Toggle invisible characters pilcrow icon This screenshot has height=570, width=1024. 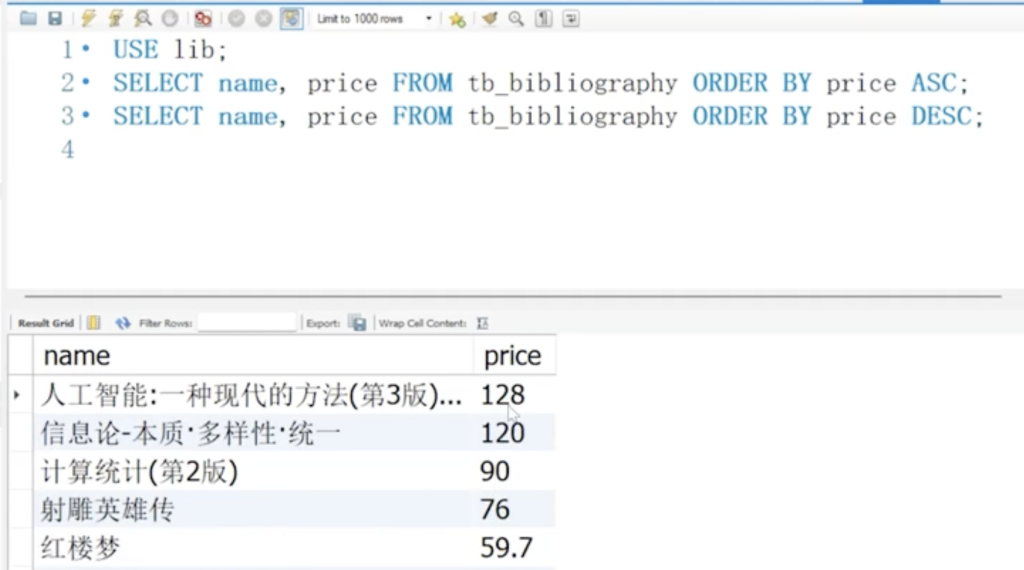coord(543,18)
